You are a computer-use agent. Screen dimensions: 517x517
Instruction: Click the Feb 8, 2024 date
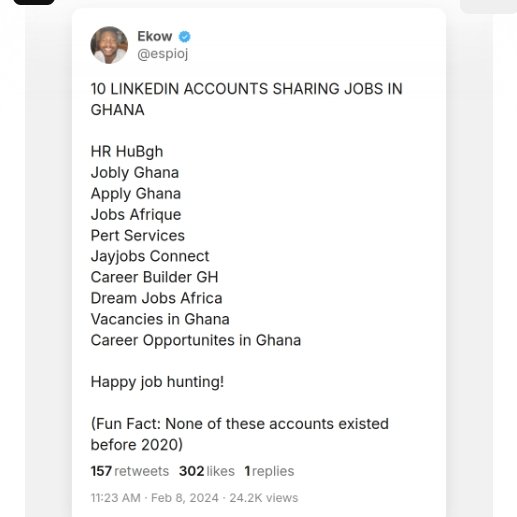click(185, 498)
